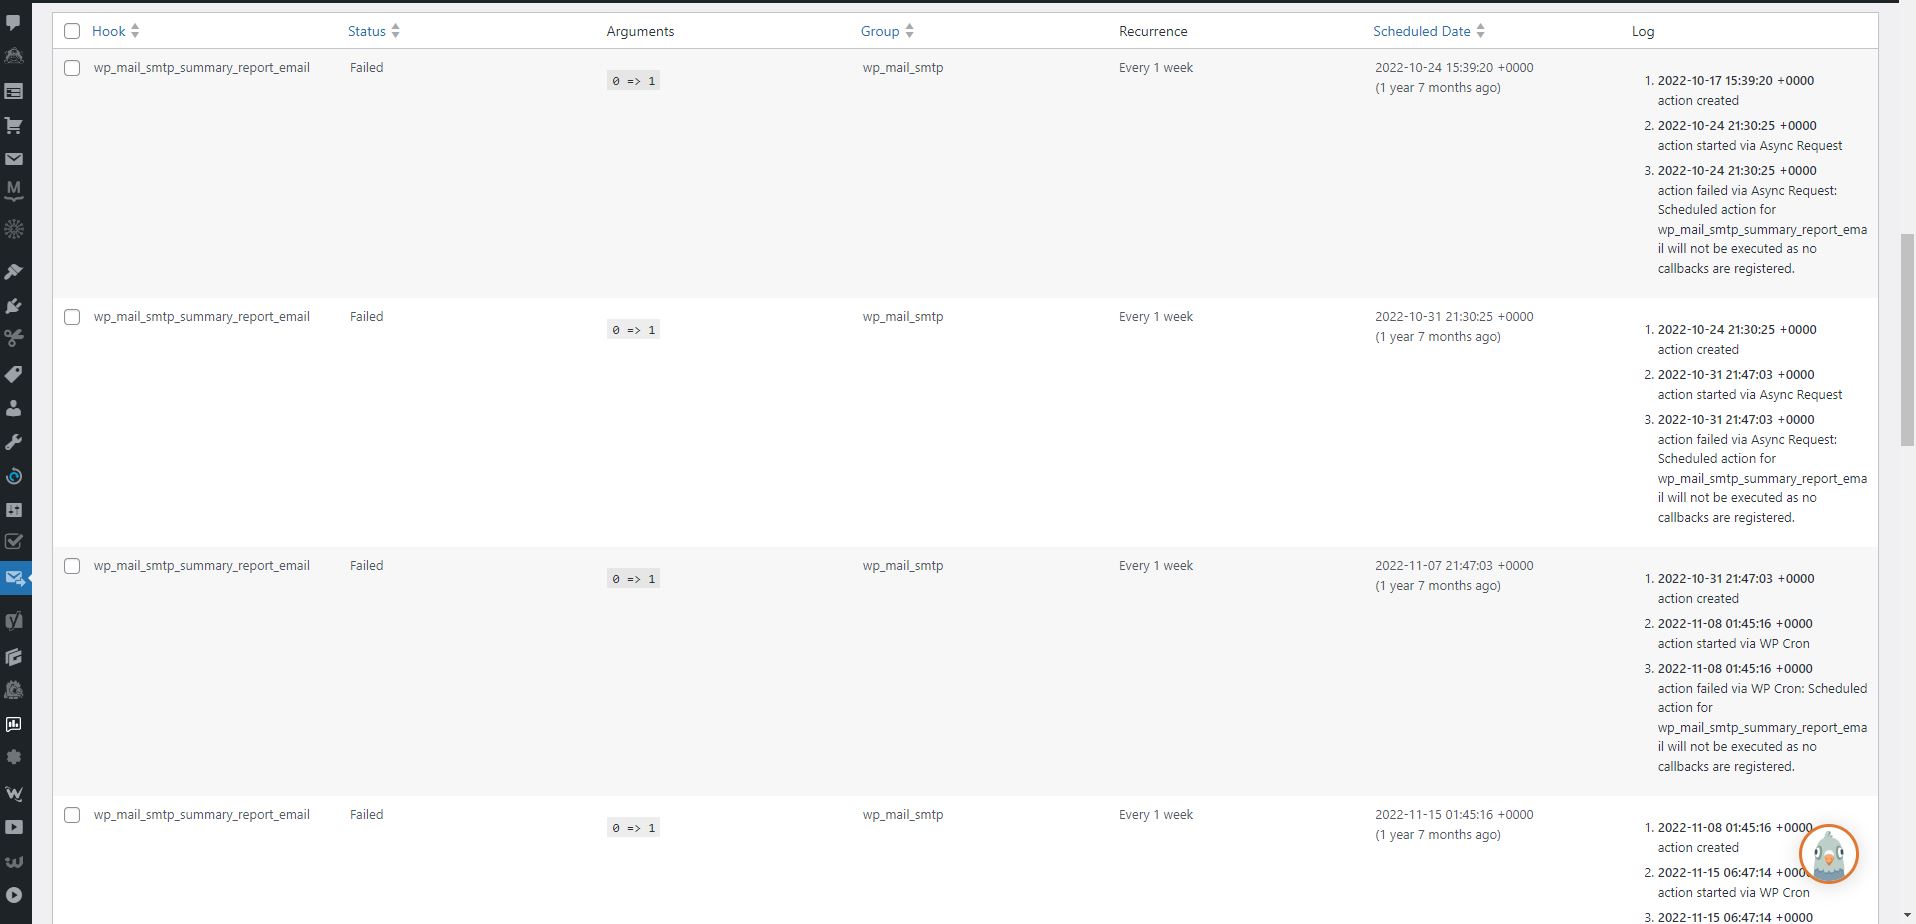Select the row scheduled 2022-10-24 15:39:20

72,68
